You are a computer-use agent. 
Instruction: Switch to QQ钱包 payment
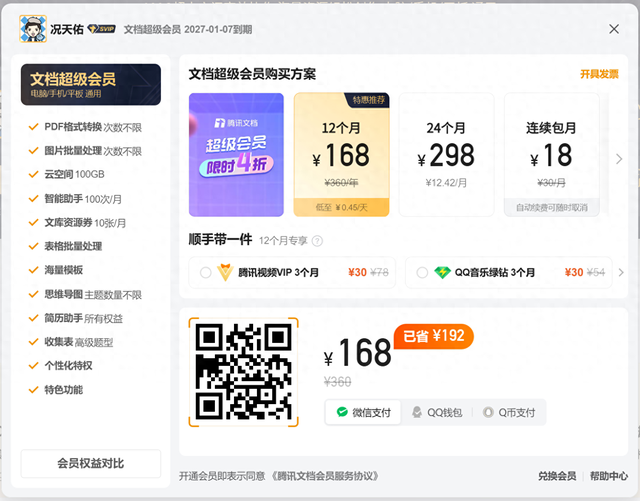437,412
